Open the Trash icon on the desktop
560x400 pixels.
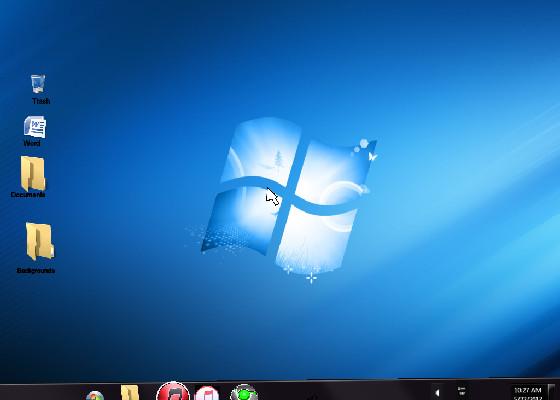coord(38,84)
